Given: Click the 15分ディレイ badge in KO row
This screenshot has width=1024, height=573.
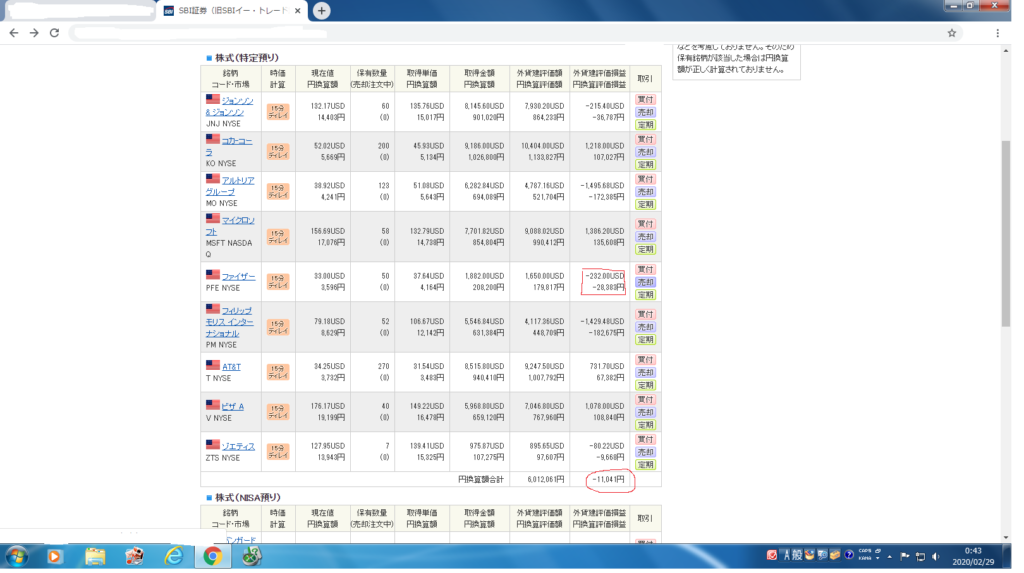Looking at the screenshot, I should point(278,152).
